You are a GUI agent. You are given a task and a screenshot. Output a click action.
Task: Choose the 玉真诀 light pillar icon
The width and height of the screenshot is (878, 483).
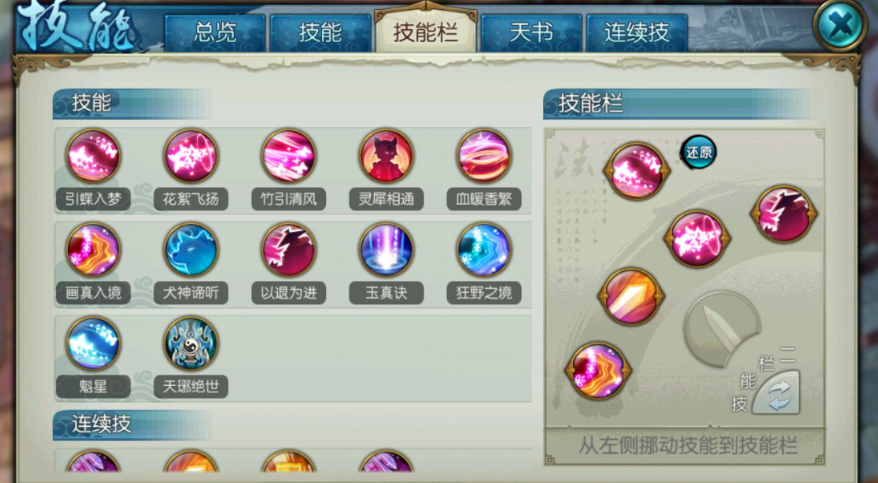pos(386,250)
